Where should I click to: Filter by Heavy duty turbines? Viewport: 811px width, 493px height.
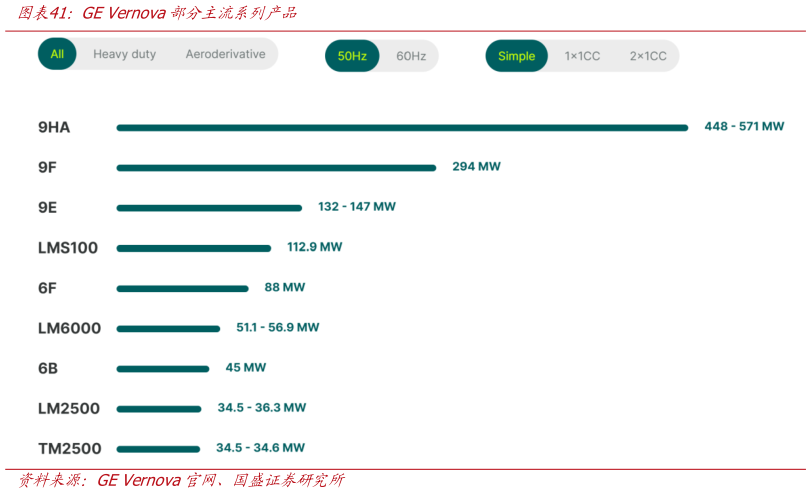tap(124, 54)
